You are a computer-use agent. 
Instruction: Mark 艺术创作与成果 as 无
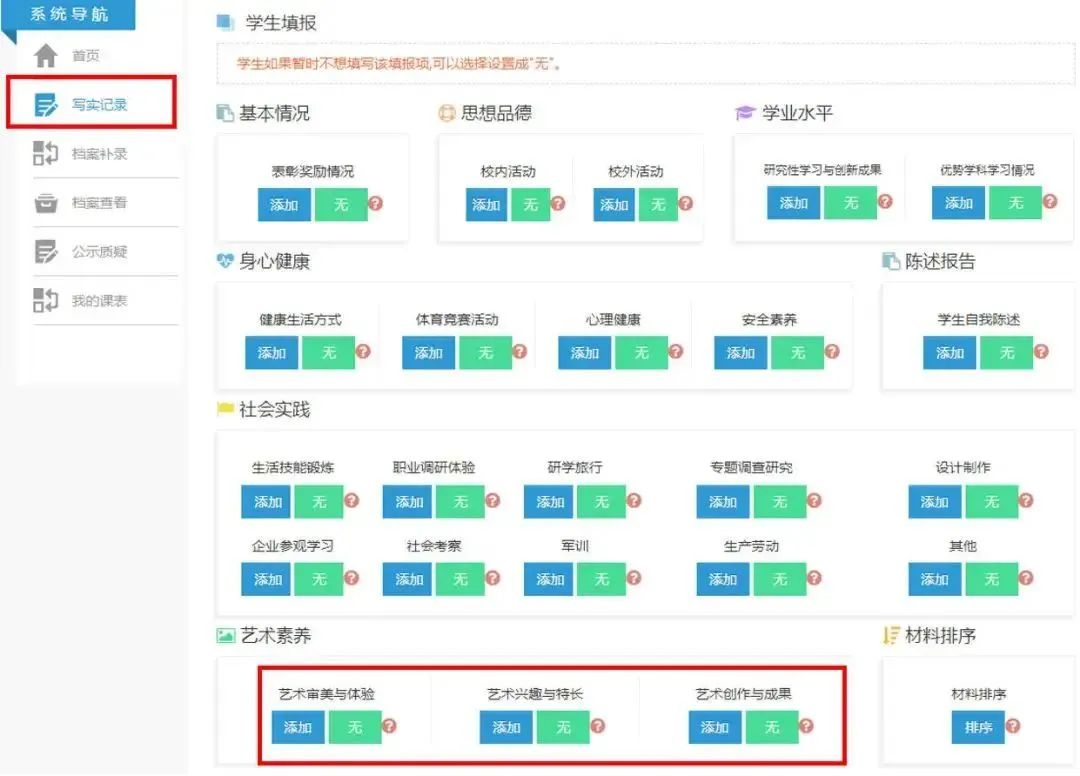(772, 728)
